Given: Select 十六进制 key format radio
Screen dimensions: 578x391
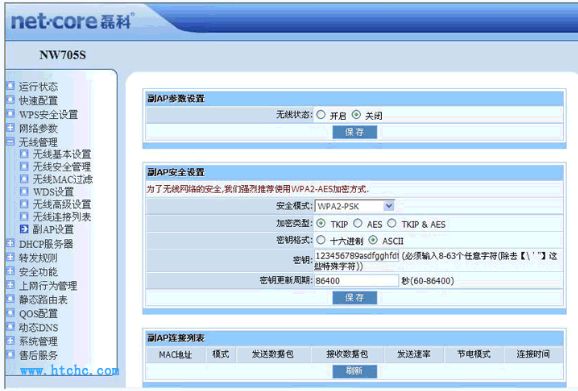Looking at the screenshot, I should (321, 240).
